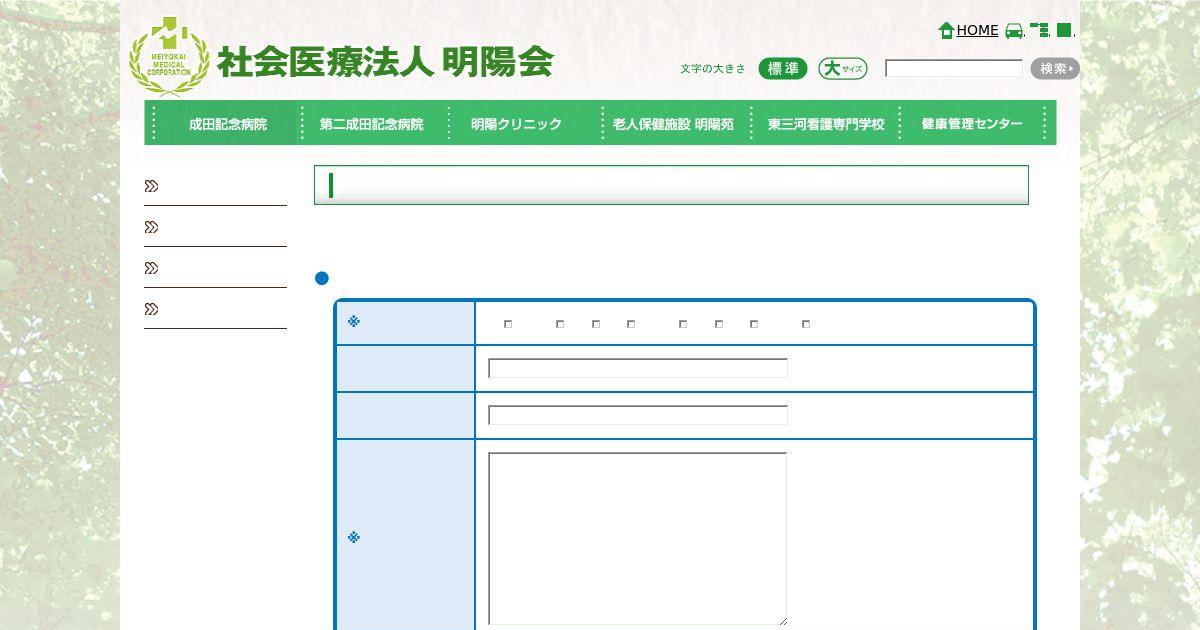Tick the first checkbox in the form row
This screenshot has height=630, width=1200.
[x=508, y=324]
